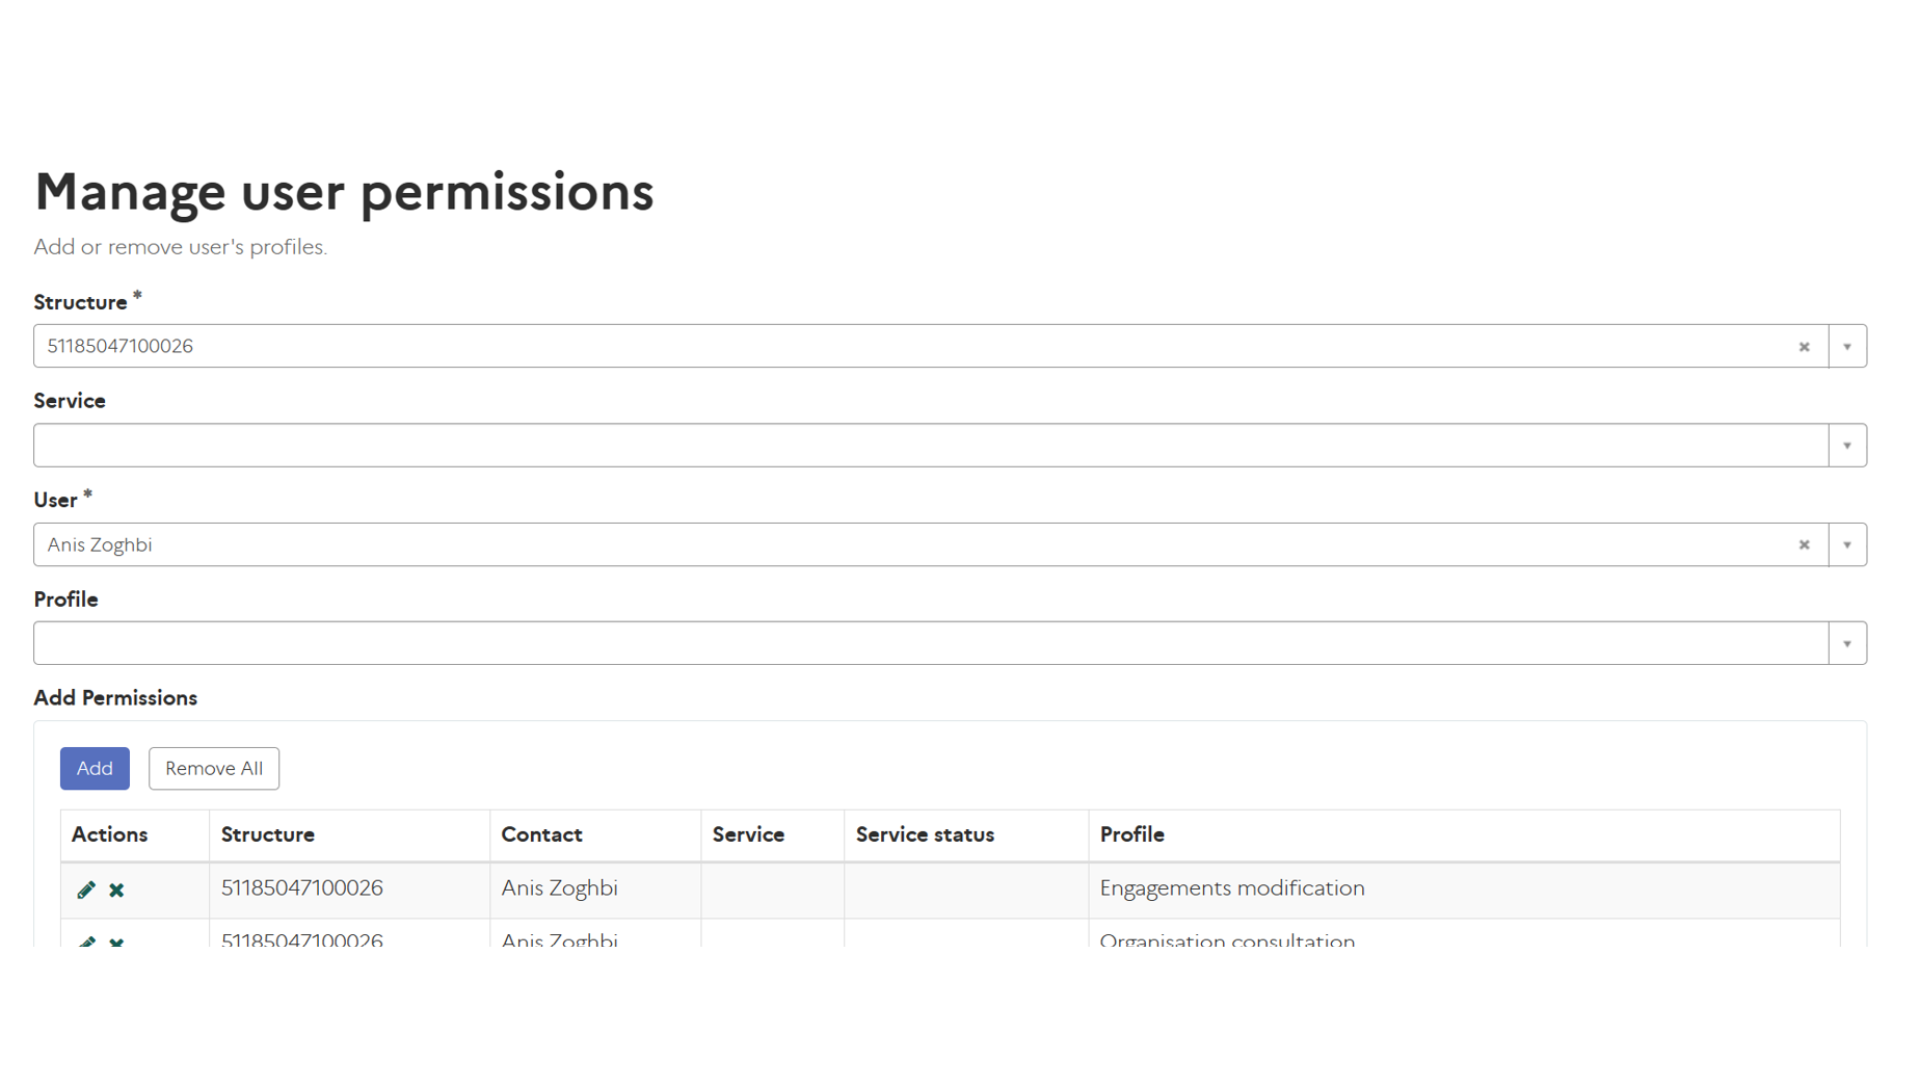1920x1080 pixels.
Task: Expand the User dropdown arrow
Action: (1847, 545)
